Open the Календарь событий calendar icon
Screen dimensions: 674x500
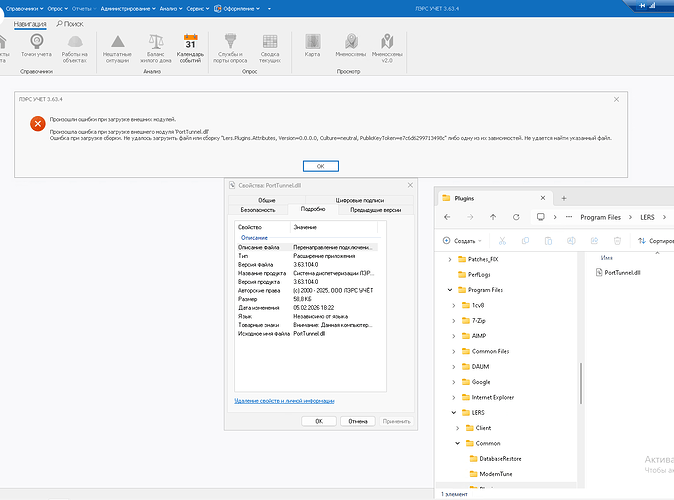[x=190, y=42]
